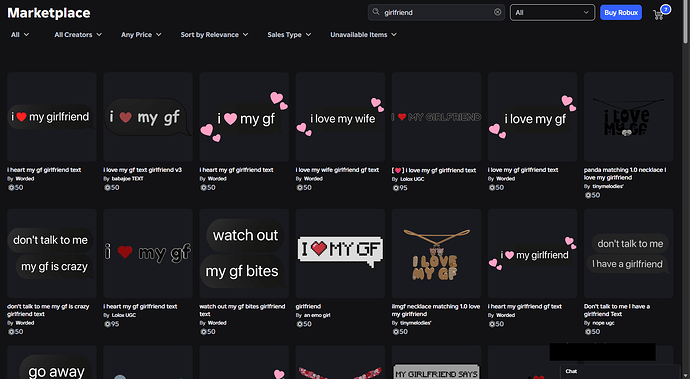
Task: Open the shopping cart icon
Action: tap(659, 15)
